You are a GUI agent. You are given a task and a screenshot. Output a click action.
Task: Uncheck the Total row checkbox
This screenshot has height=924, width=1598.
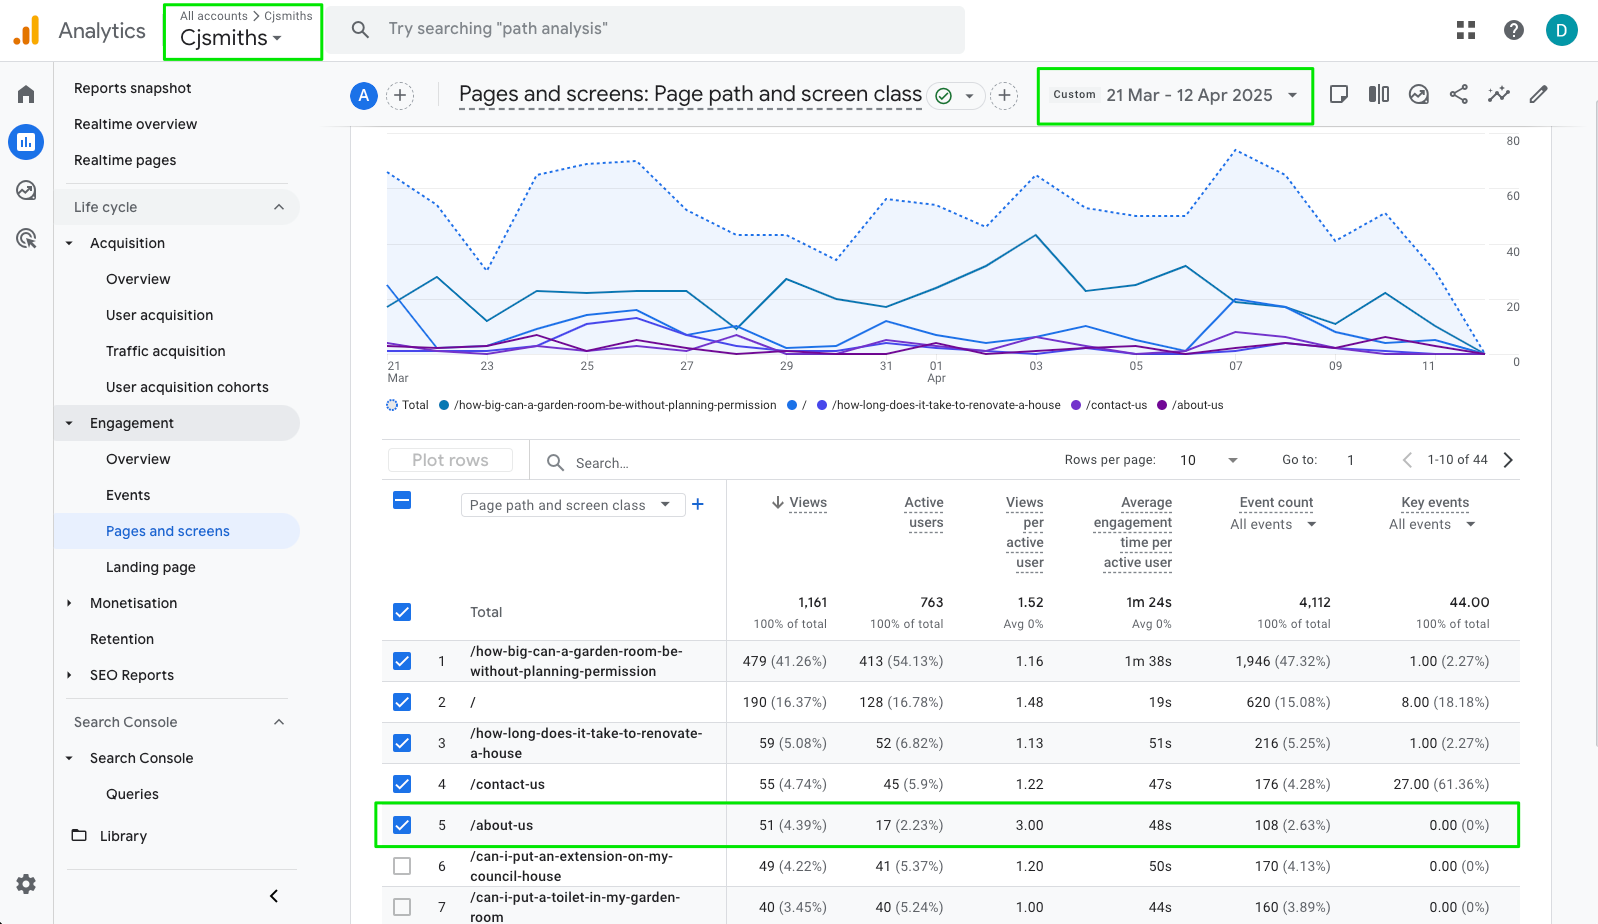tap(402, 612)
